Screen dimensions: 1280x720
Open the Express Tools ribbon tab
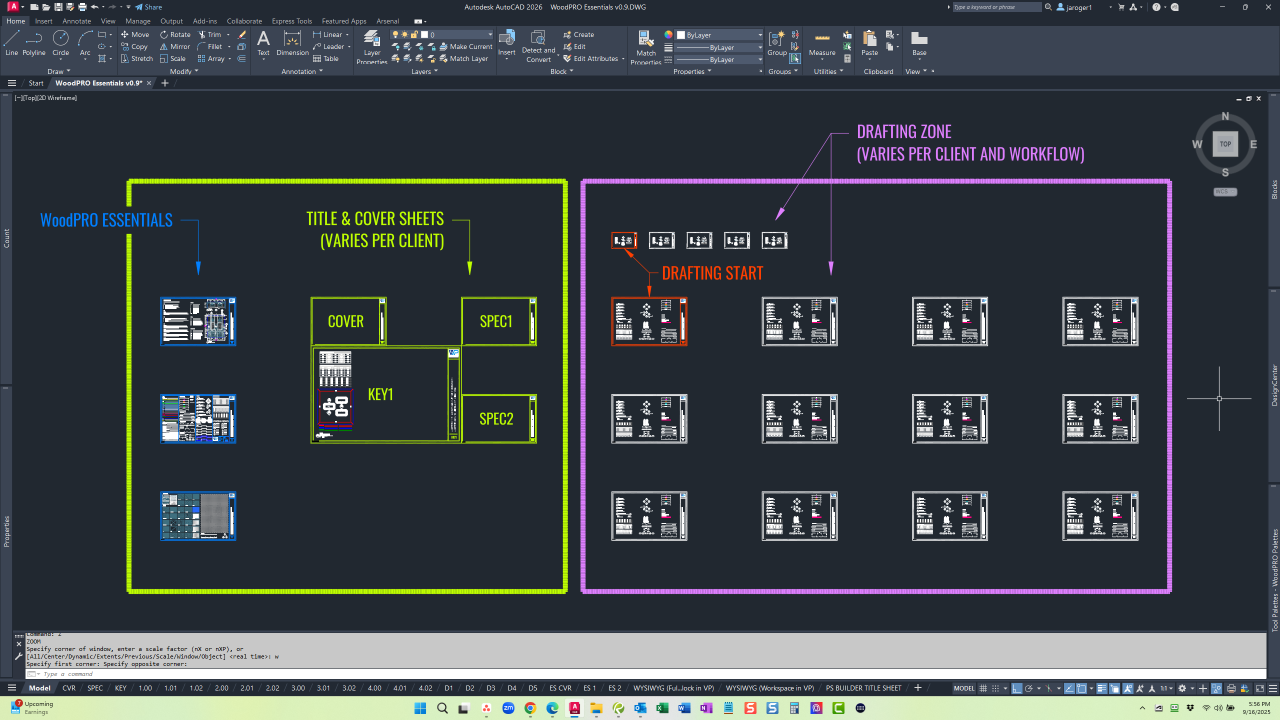[x=292, y=20]
